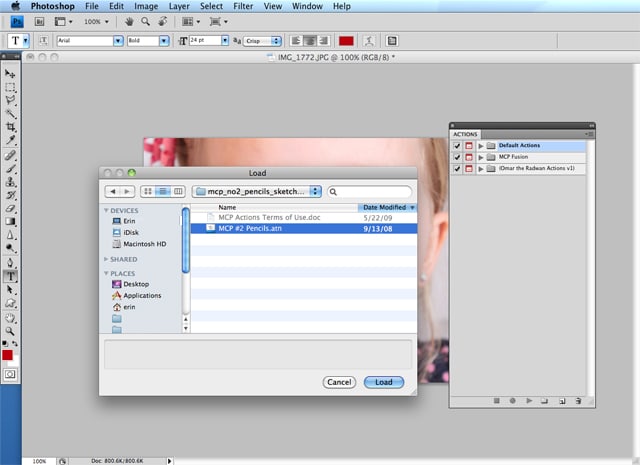Open the font size dropdown 24 pt
Screen dimensions: 640x465
[224, 40]
